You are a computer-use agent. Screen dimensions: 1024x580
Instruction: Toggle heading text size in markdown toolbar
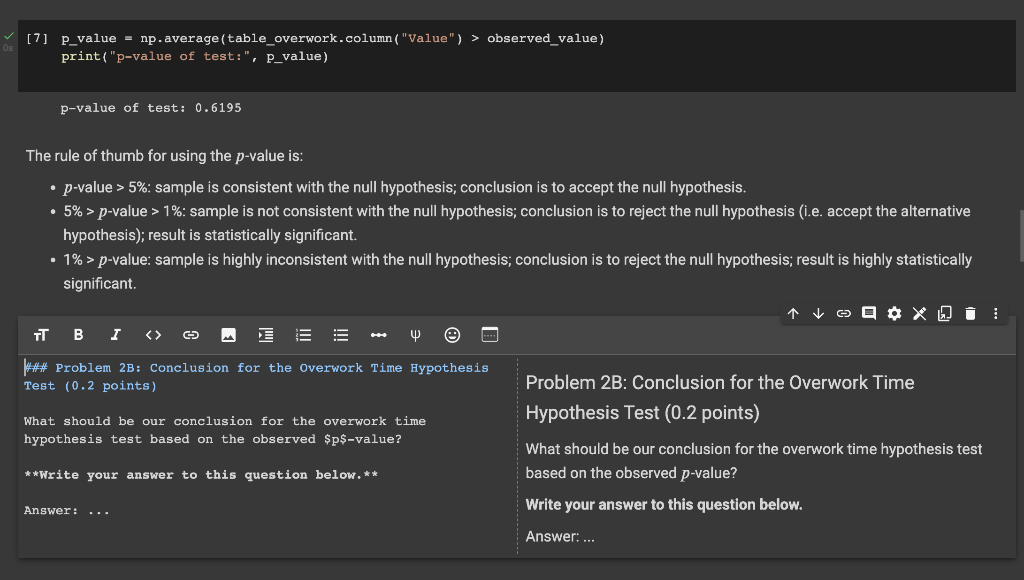tap(40, 335)
